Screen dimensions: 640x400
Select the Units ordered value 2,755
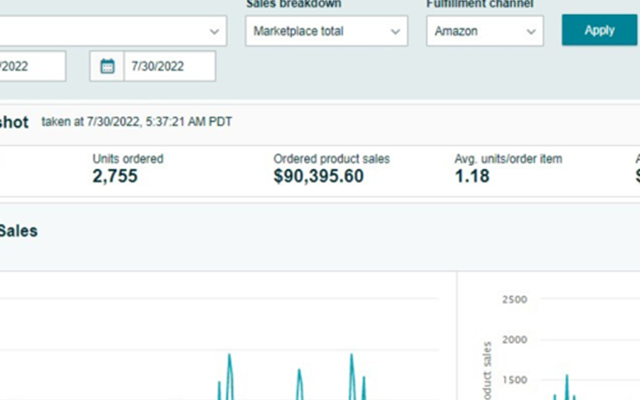115,176
